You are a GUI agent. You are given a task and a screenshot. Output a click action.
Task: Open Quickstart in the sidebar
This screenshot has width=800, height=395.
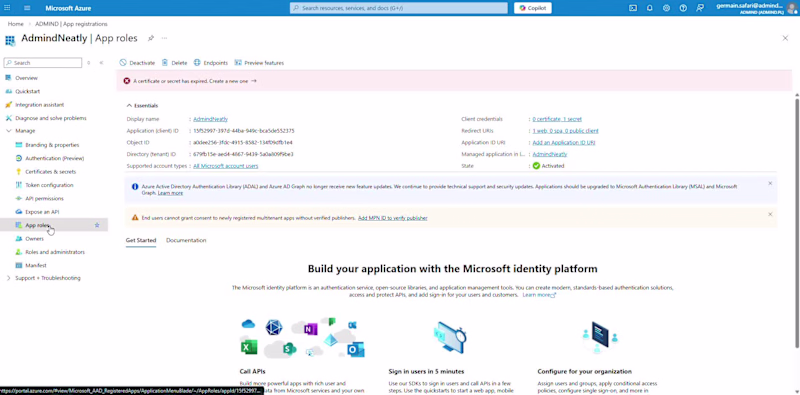point(27,91)
